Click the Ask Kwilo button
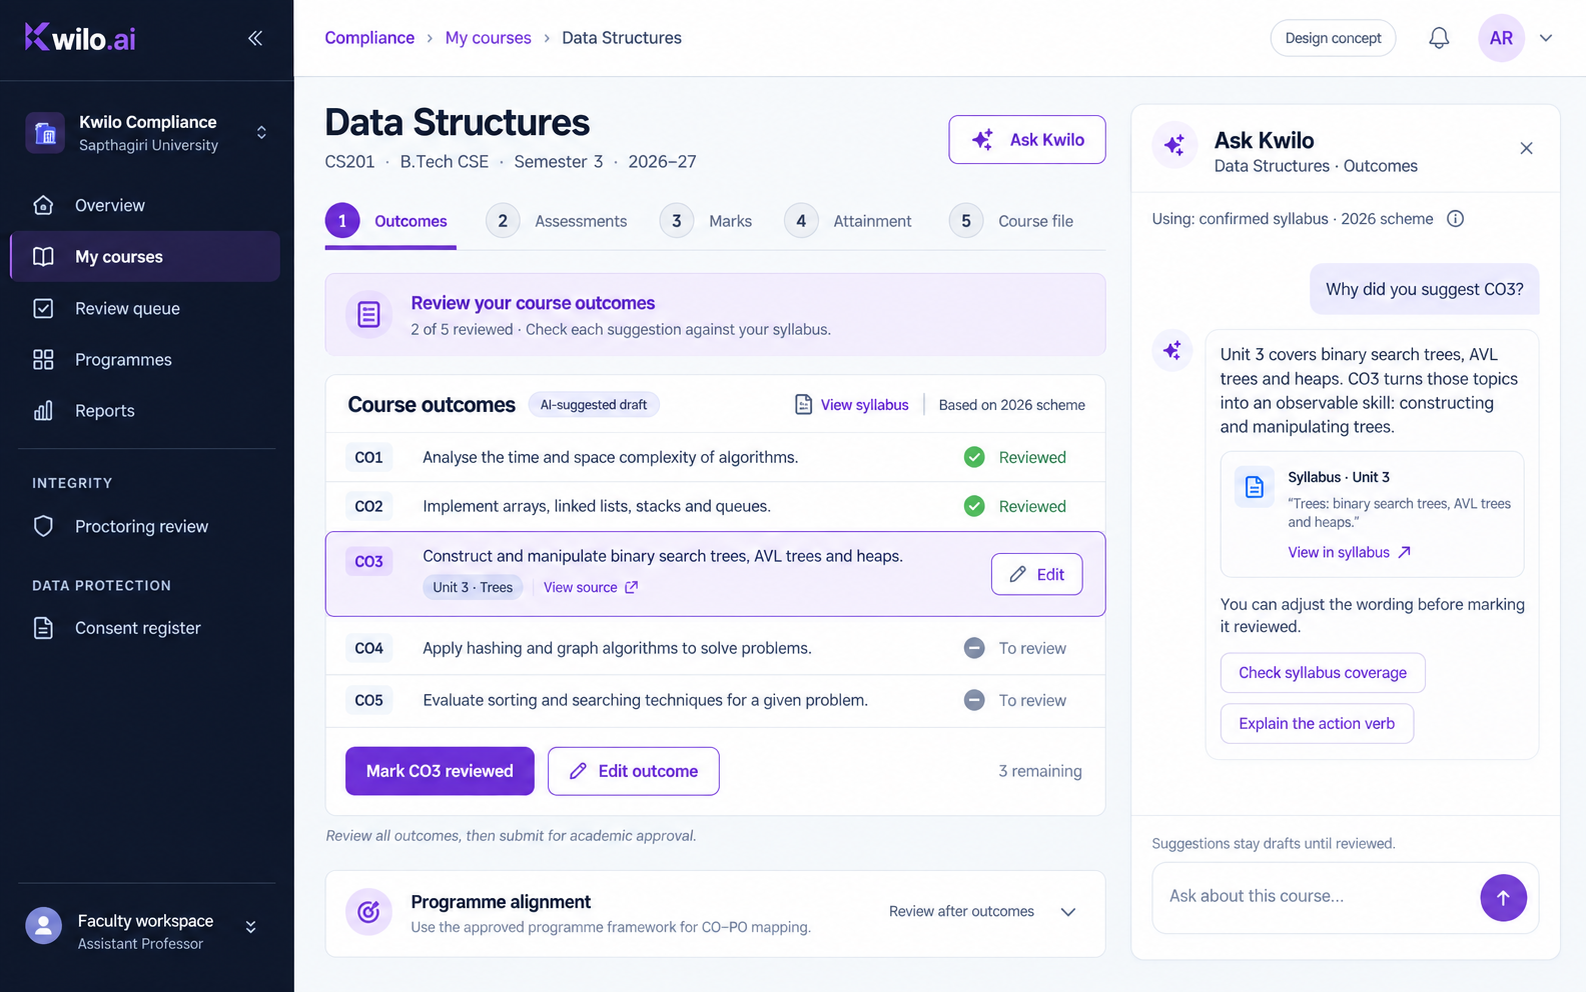Screen dimensions: 1586x992 [x=1027, y=140]
